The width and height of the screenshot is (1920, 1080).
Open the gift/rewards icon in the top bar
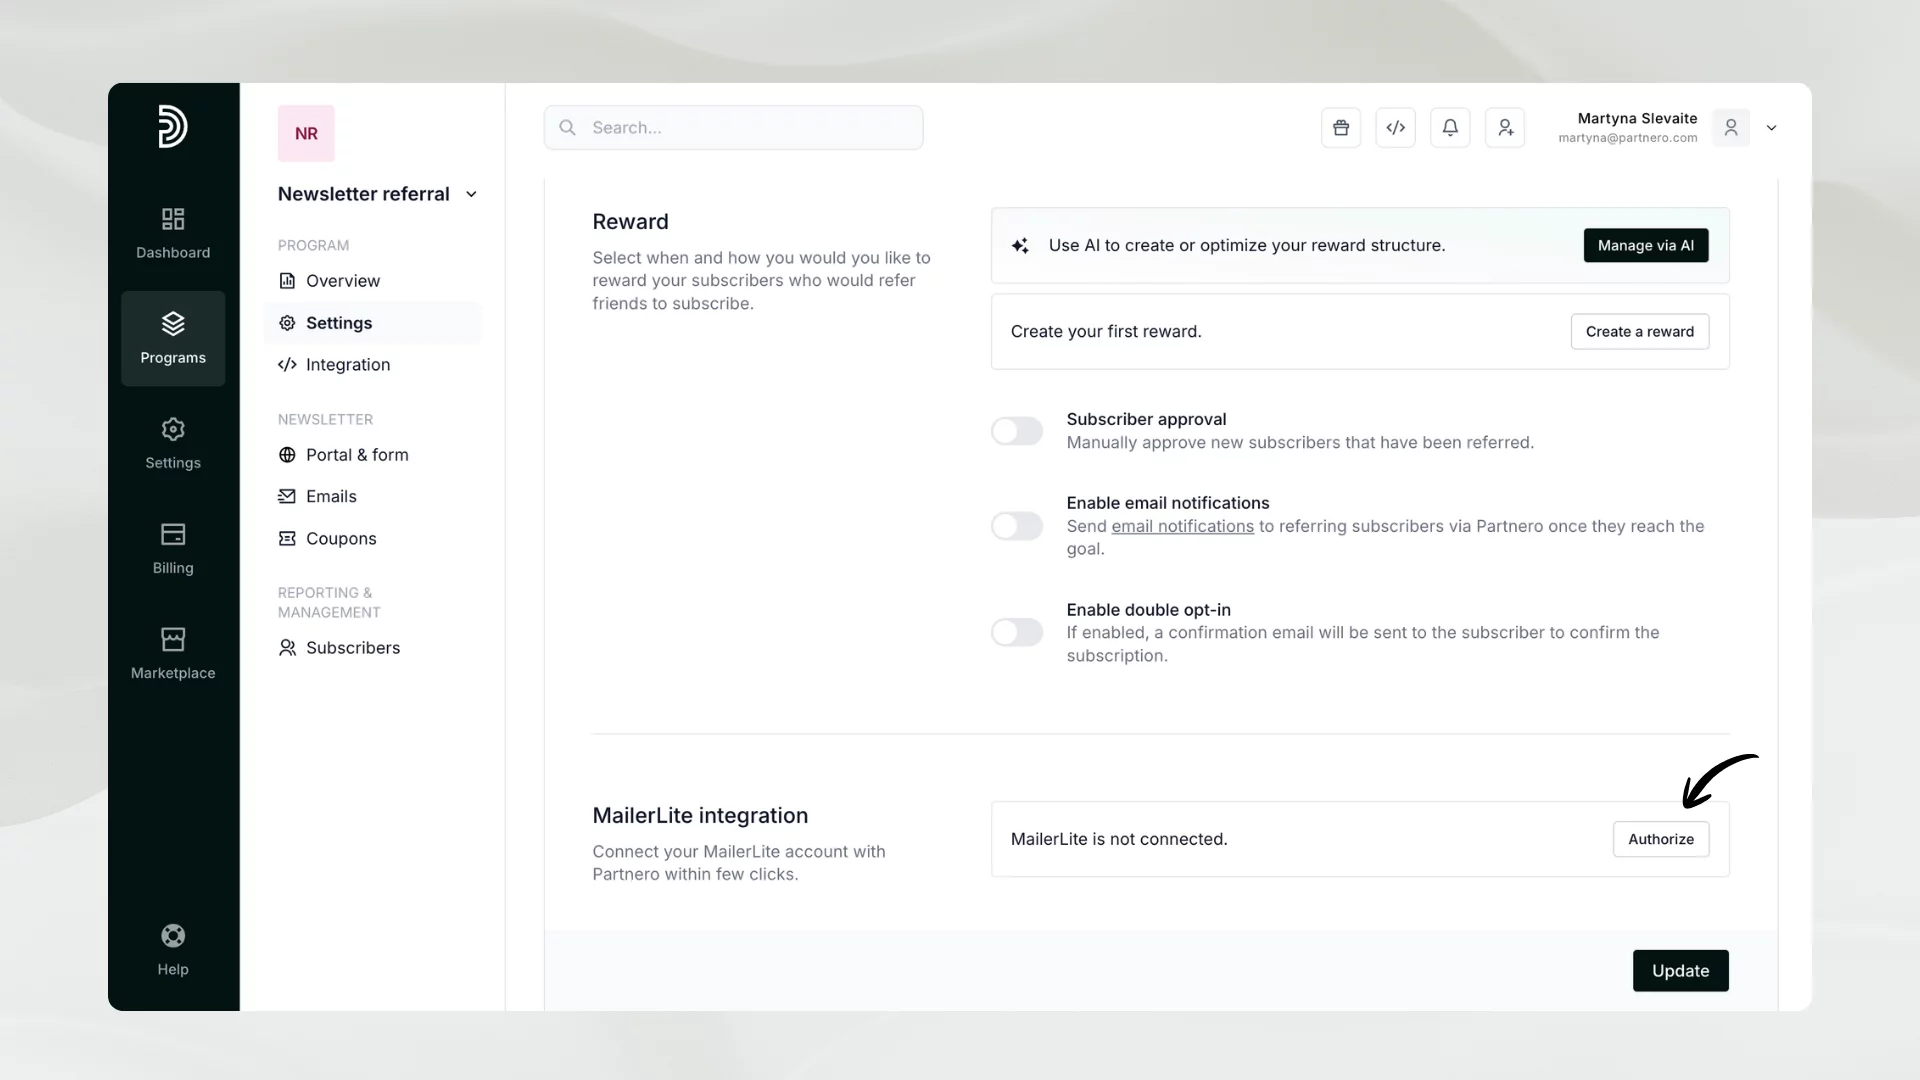click(x=1341, y=127)
